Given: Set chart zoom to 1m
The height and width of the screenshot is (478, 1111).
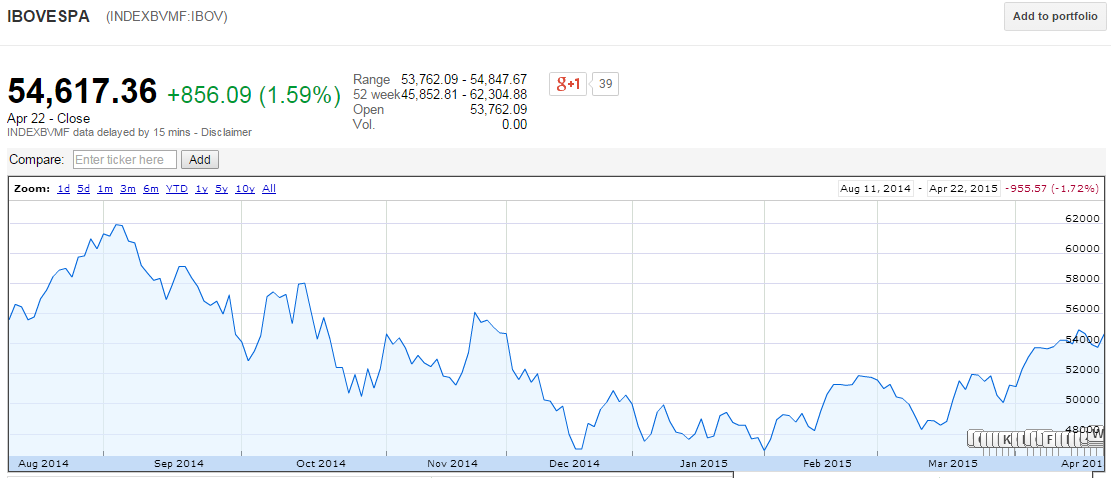Looking at the screenshot, I should [x=105, y=189].
